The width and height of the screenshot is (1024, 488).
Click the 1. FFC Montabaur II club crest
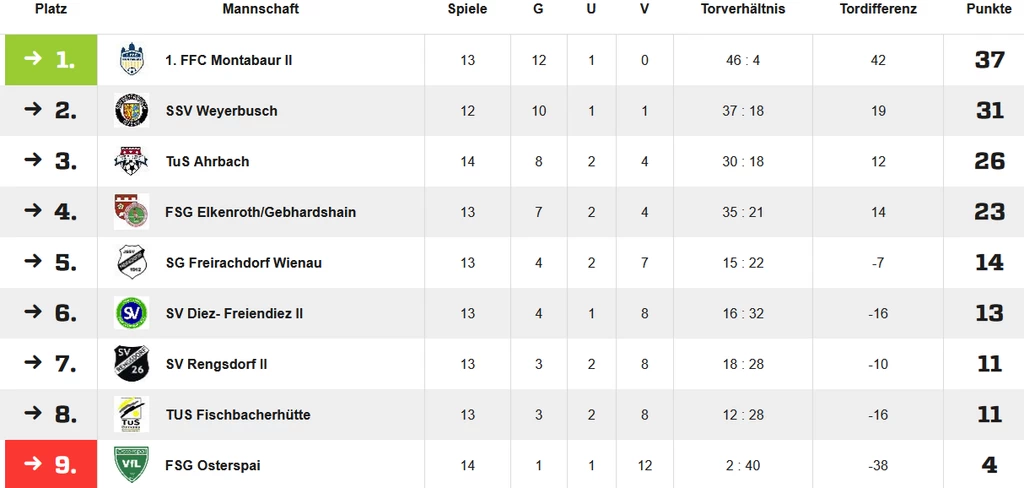tap(132, 59)
